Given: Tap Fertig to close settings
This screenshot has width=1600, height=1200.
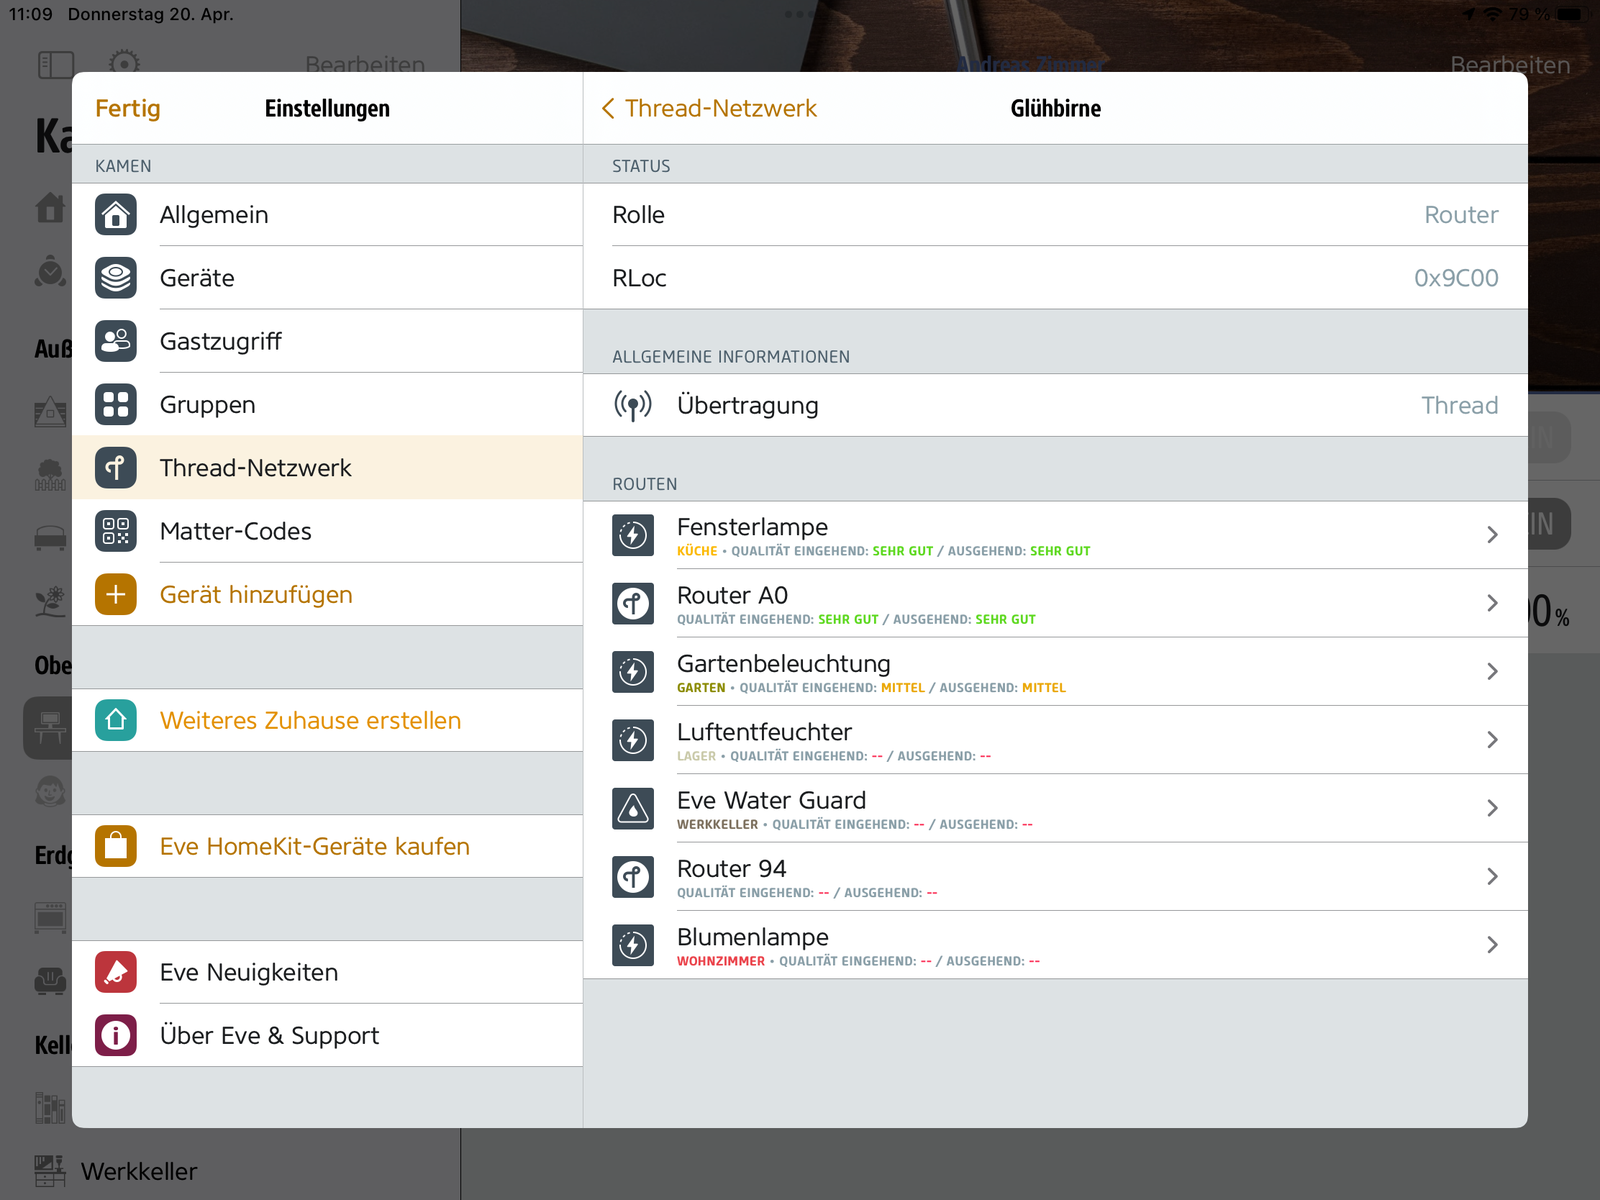Looking at the screenshot, I should (128, 108).
